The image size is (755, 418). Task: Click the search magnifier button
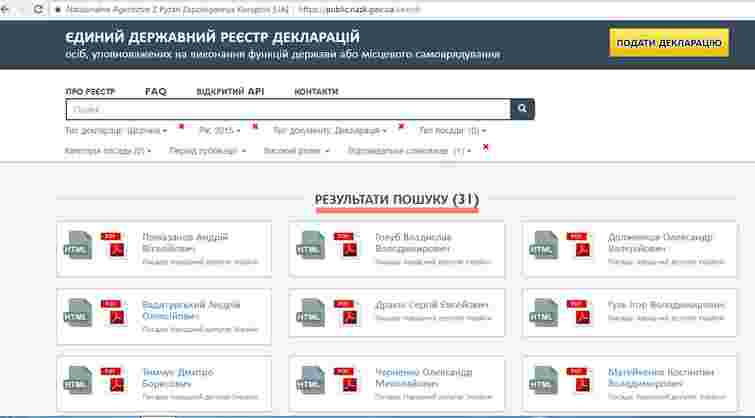(x=522, y=109)
